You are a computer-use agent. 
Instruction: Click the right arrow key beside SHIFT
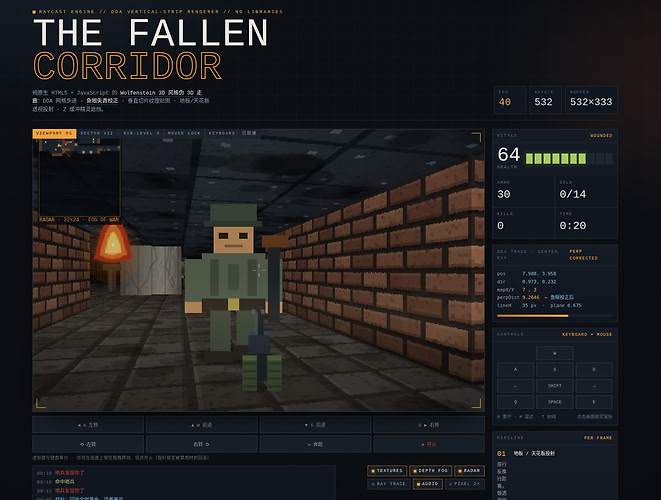tap(594, 386)
